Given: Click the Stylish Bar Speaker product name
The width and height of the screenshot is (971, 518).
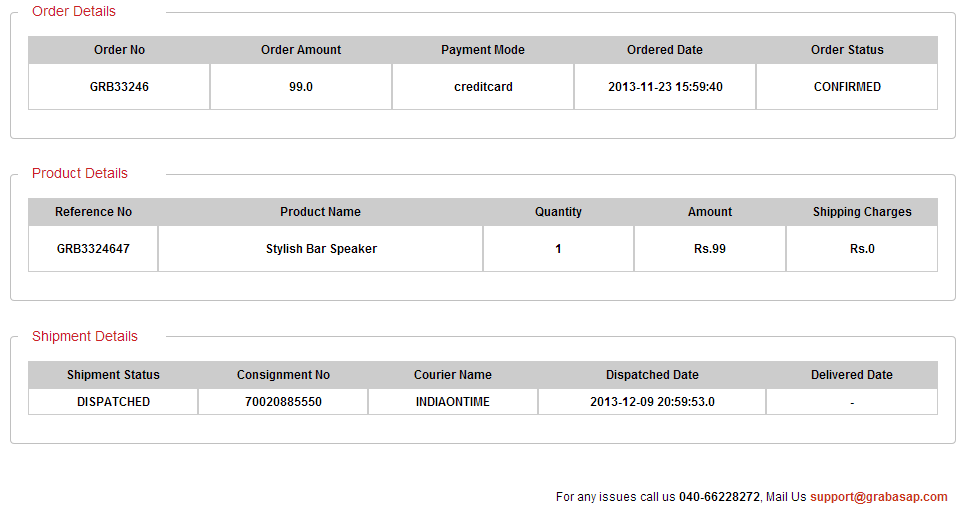Looking at the screenshot, I should coord(321,248).
